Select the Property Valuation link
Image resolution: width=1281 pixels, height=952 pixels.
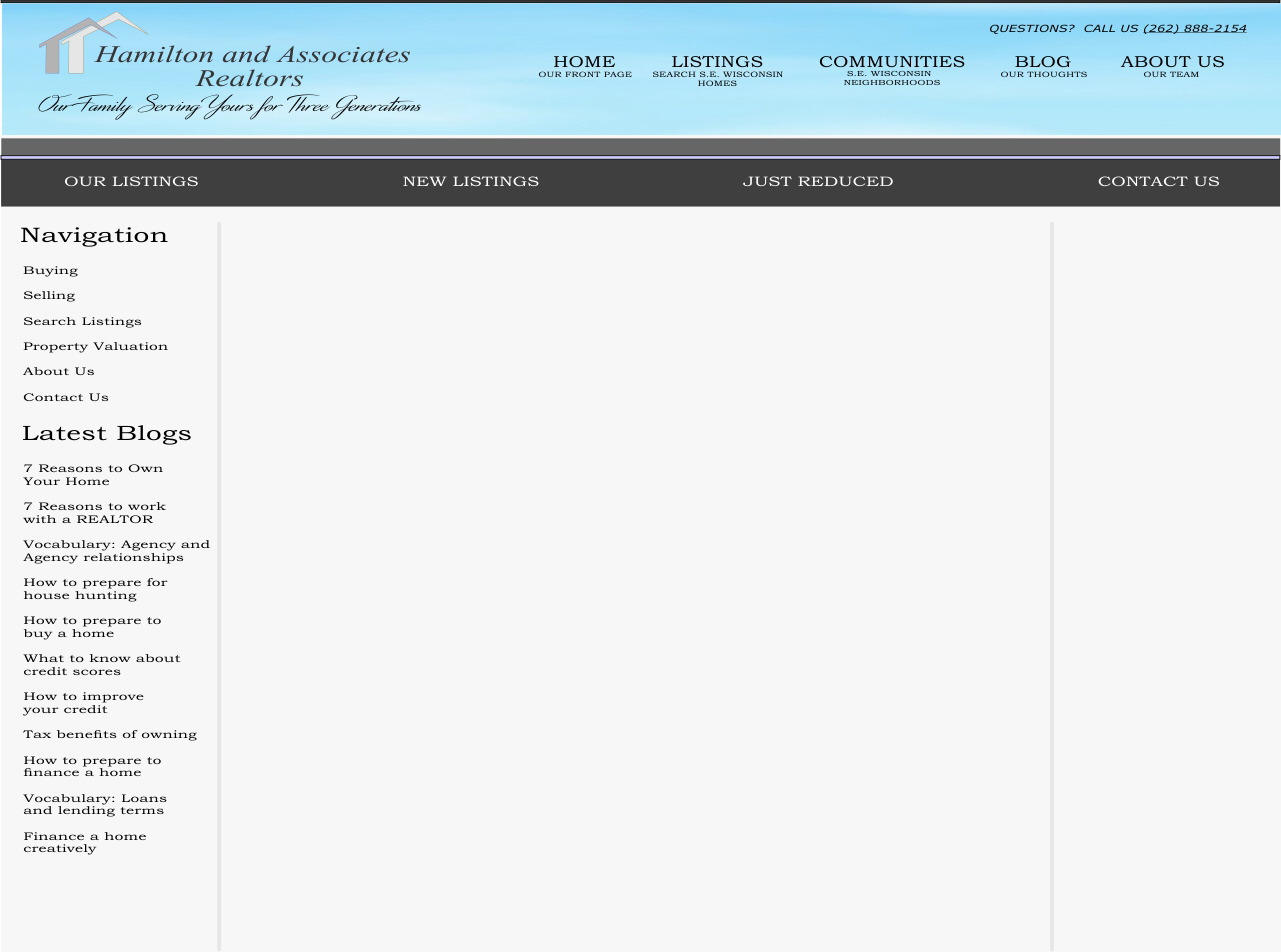95,346
